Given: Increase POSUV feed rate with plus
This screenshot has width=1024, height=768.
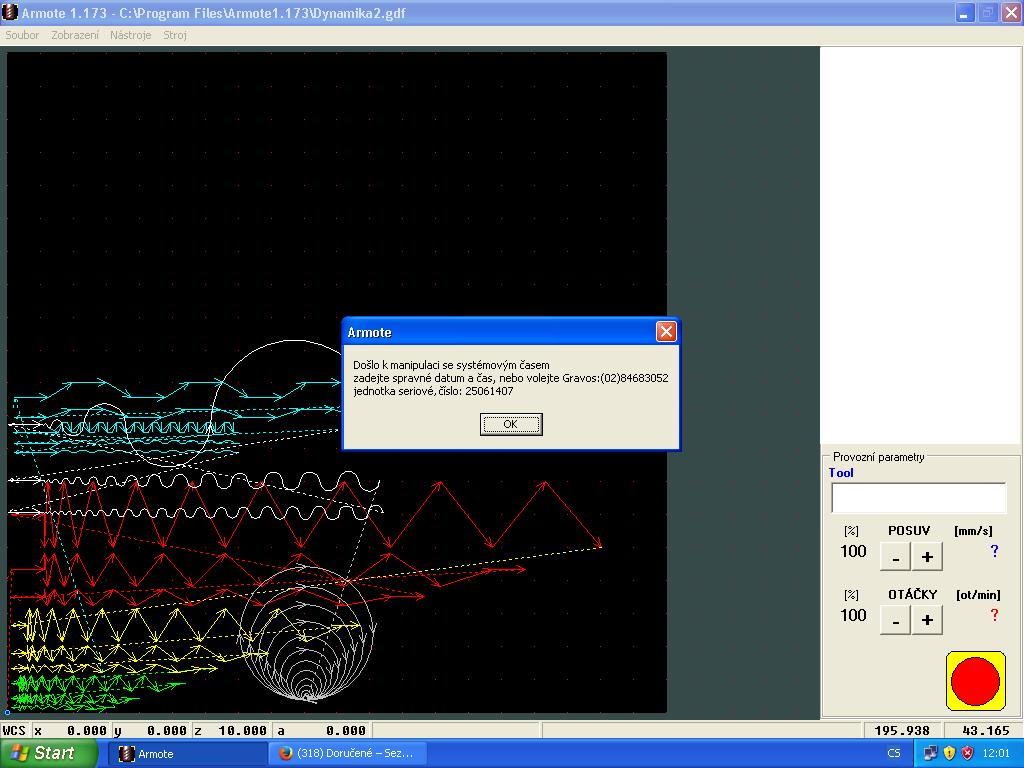Looking at the screenshot, I should click(x=927, y=557).
